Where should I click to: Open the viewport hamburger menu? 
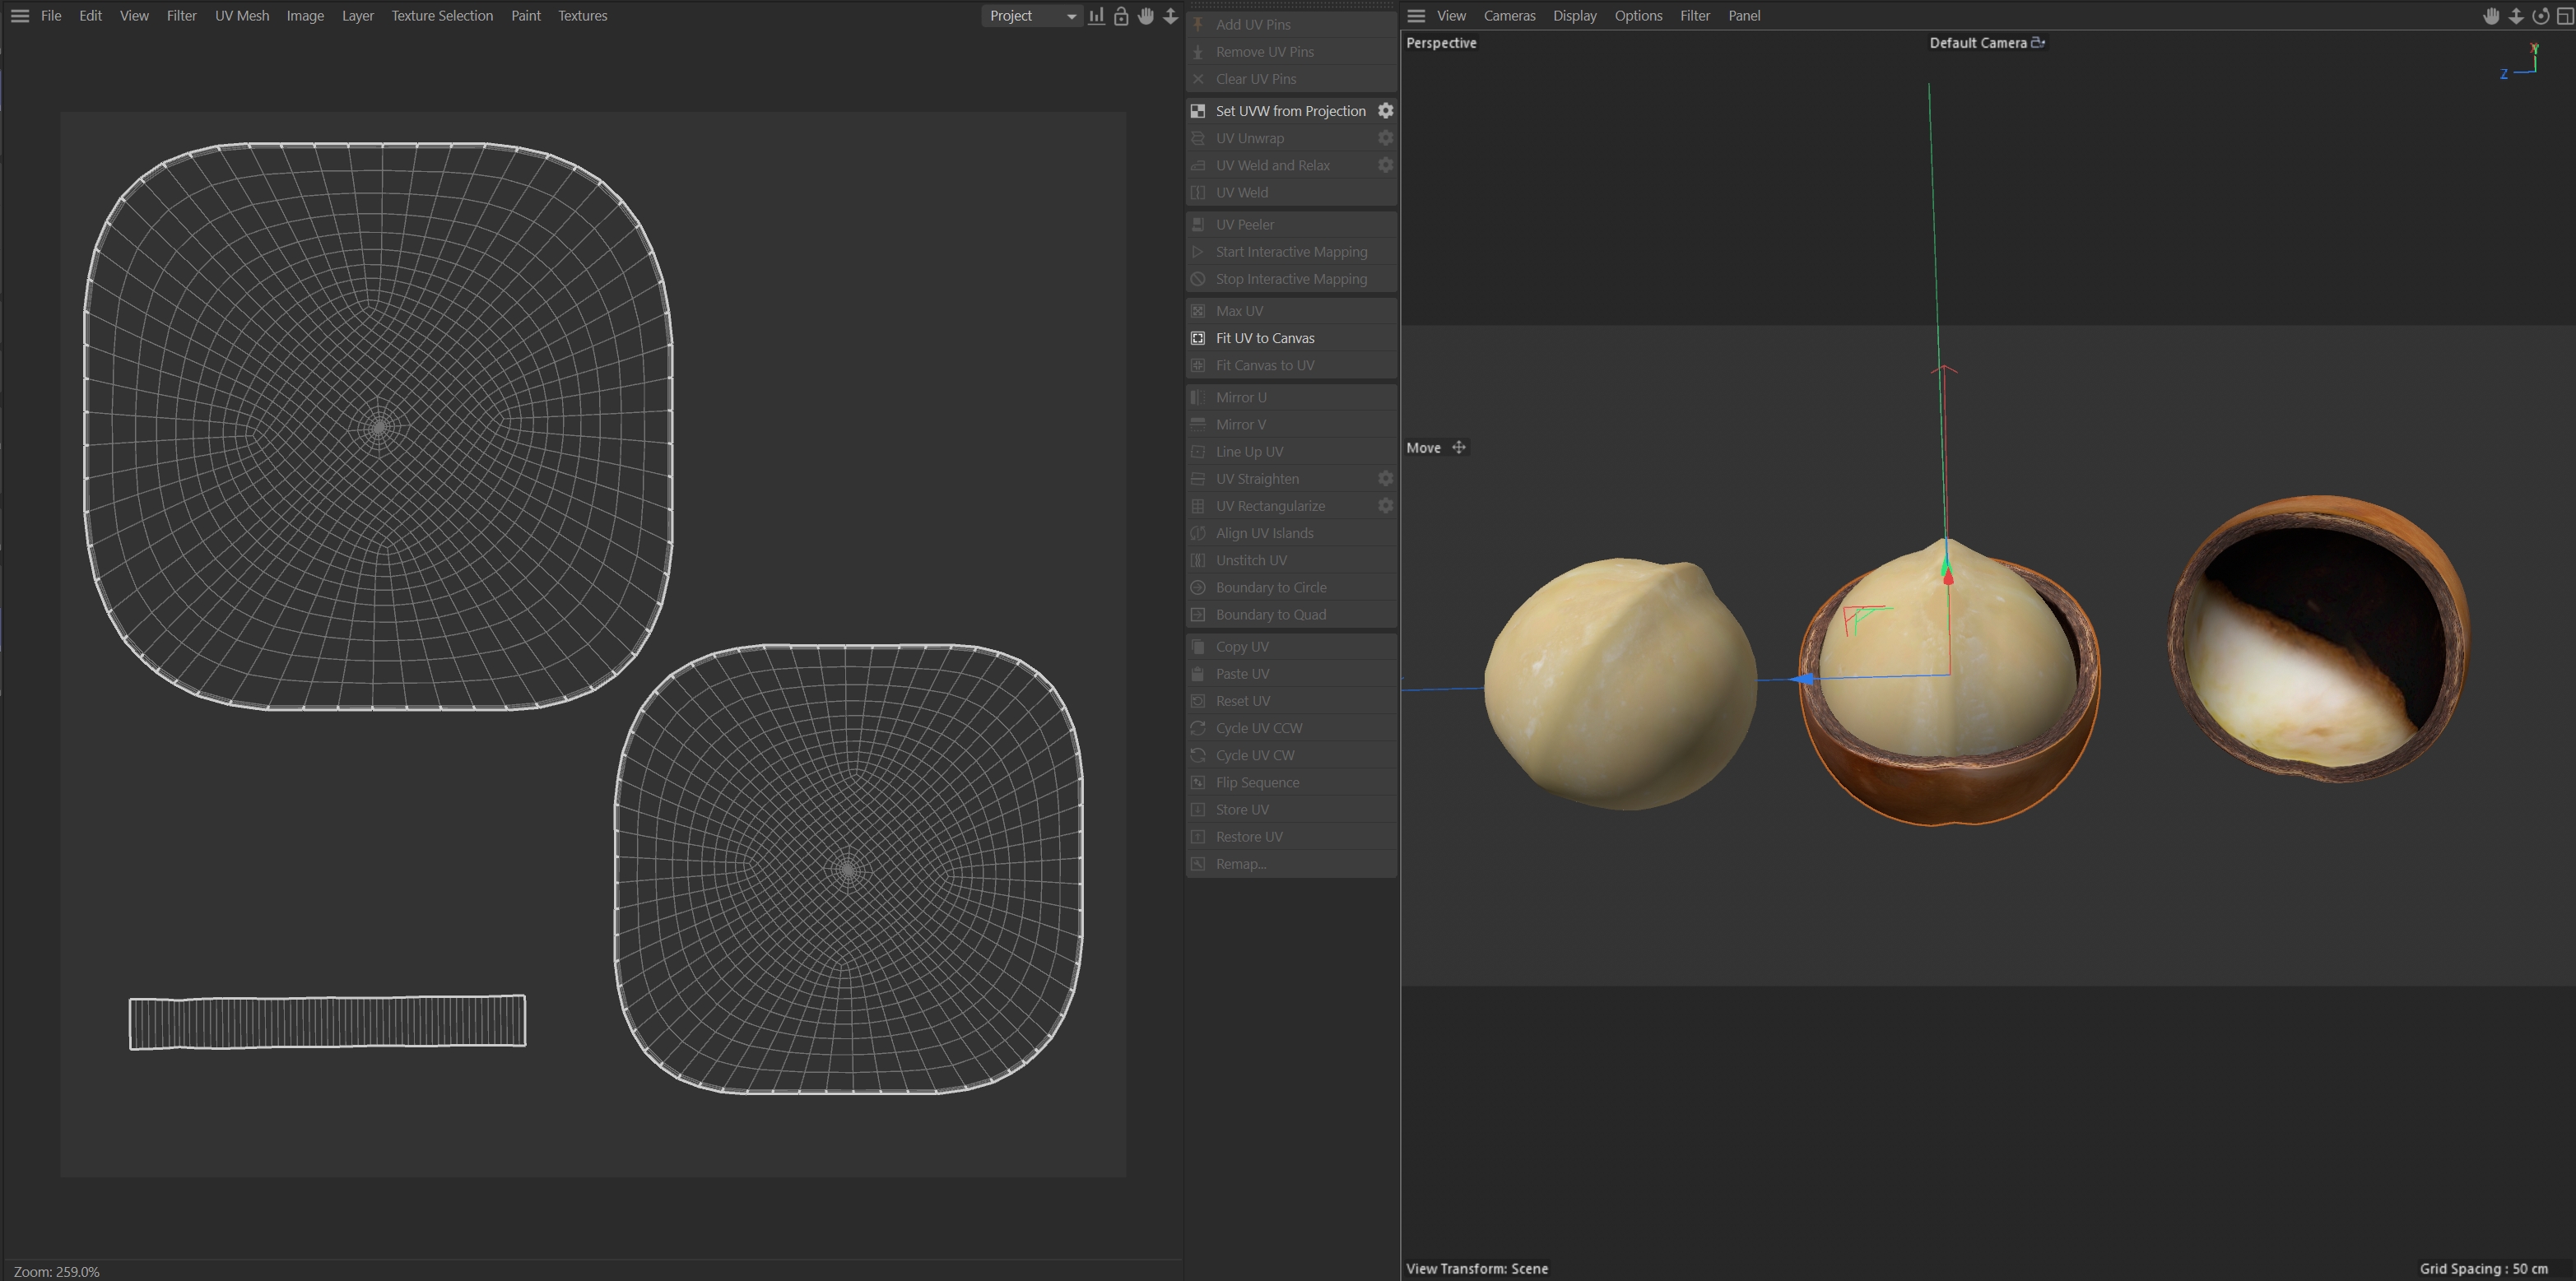point(1416,16)
